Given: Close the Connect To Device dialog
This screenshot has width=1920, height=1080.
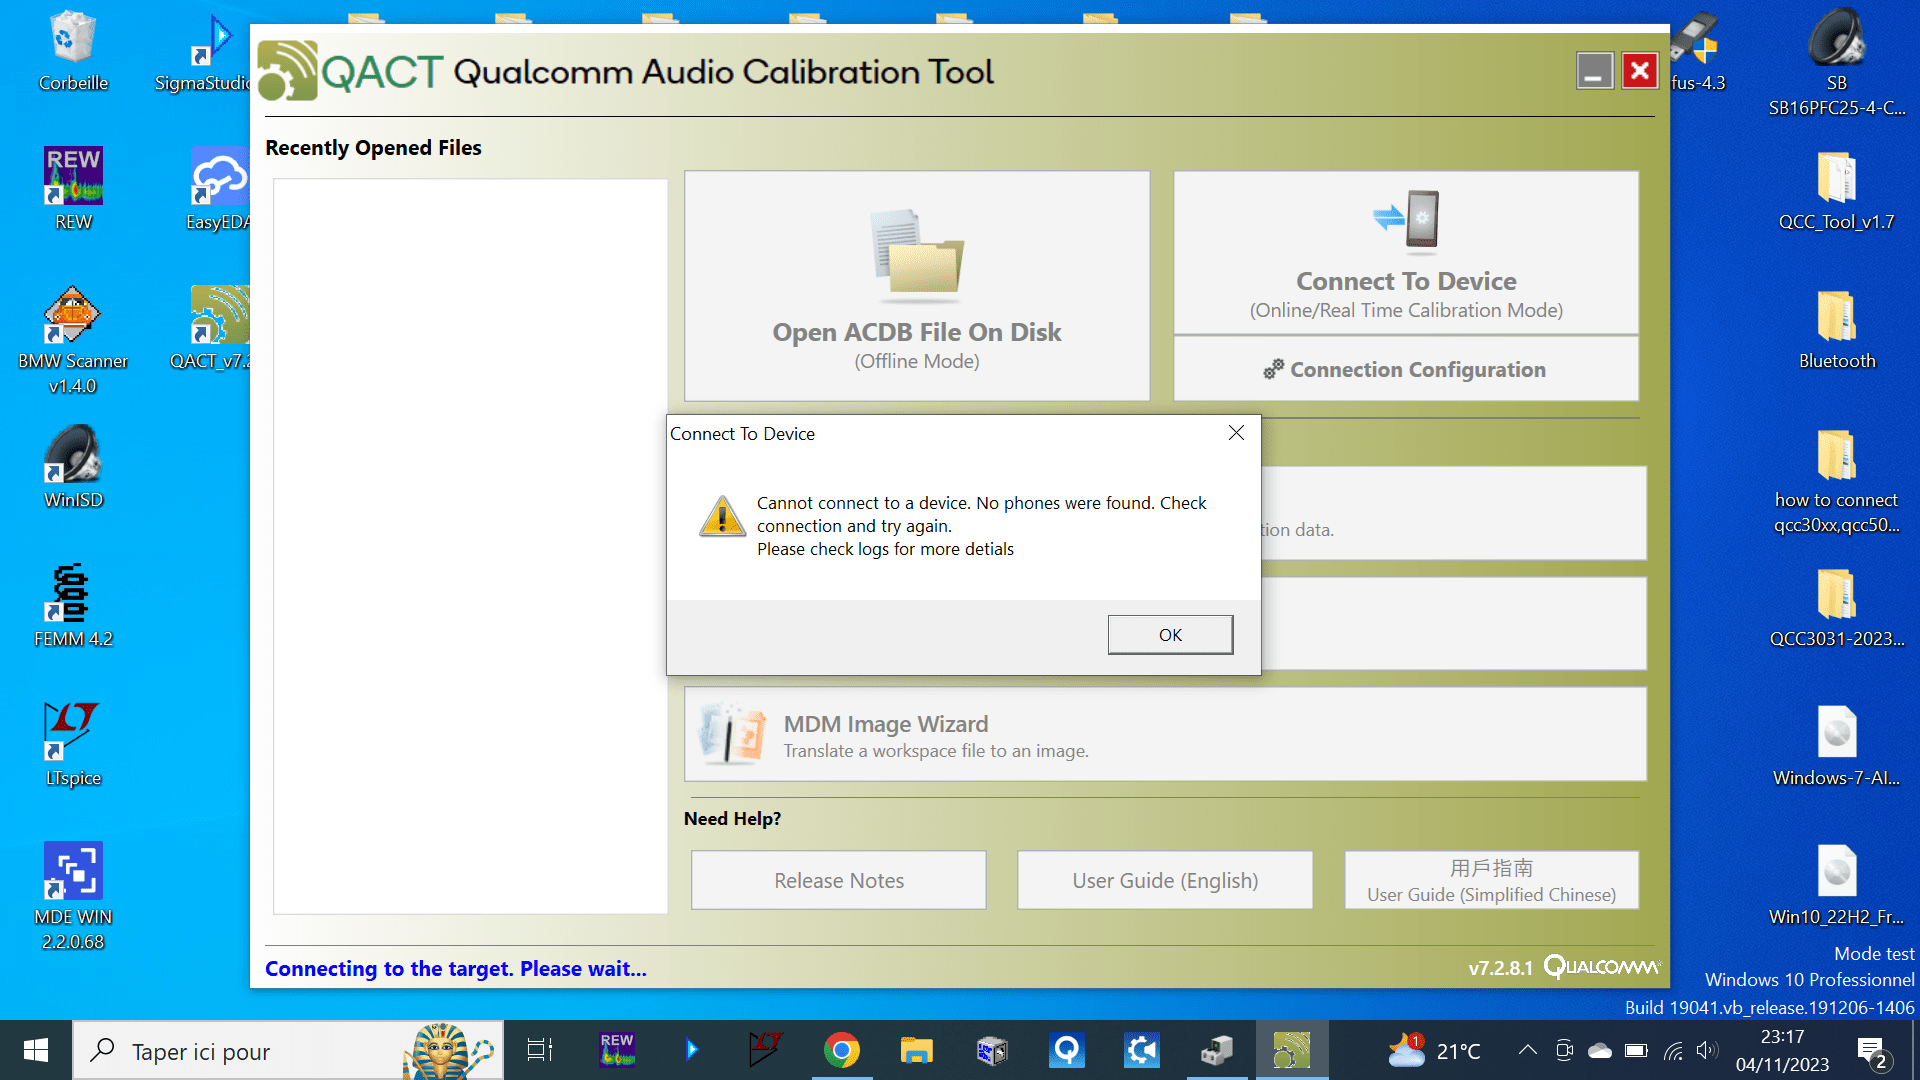Looking at the screenshot, I should 1236,432.
